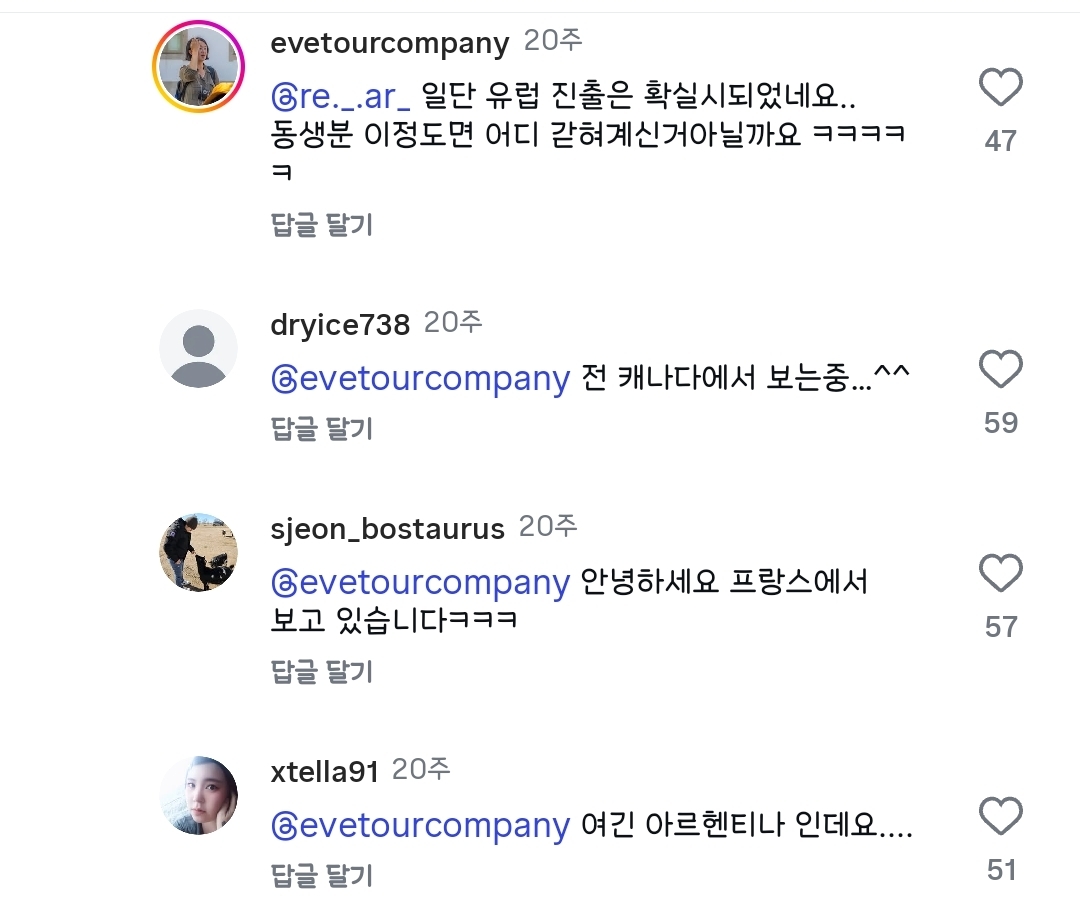This screenshot has height=920, width=1080.
Task: Tap the 47 like count on the first comment
Action: click(1000, 141)
